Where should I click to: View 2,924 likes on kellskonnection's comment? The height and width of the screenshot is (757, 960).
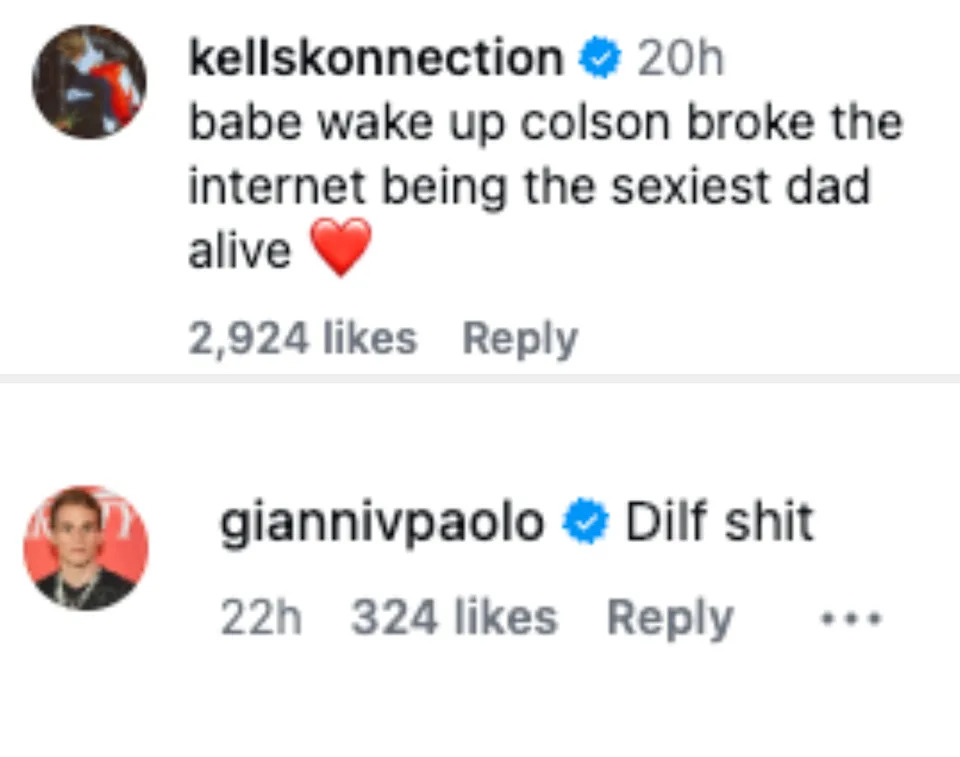tap(303, 337)
